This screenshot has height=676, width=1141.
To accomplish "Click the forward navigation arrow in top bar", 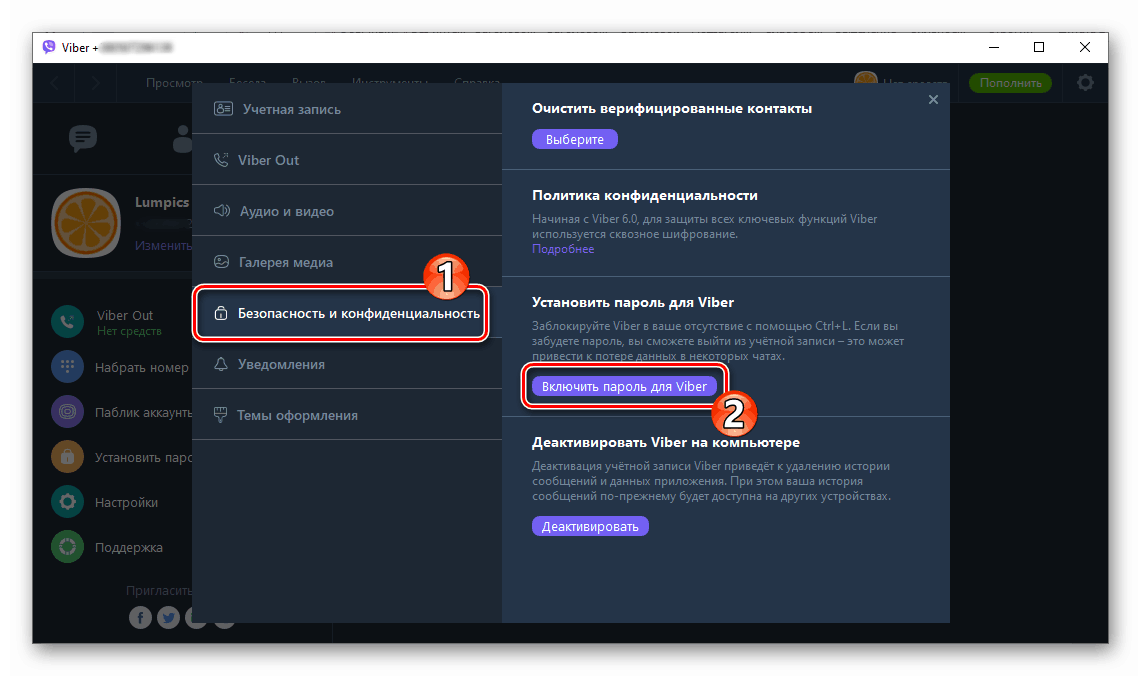I will click(95, 83).
